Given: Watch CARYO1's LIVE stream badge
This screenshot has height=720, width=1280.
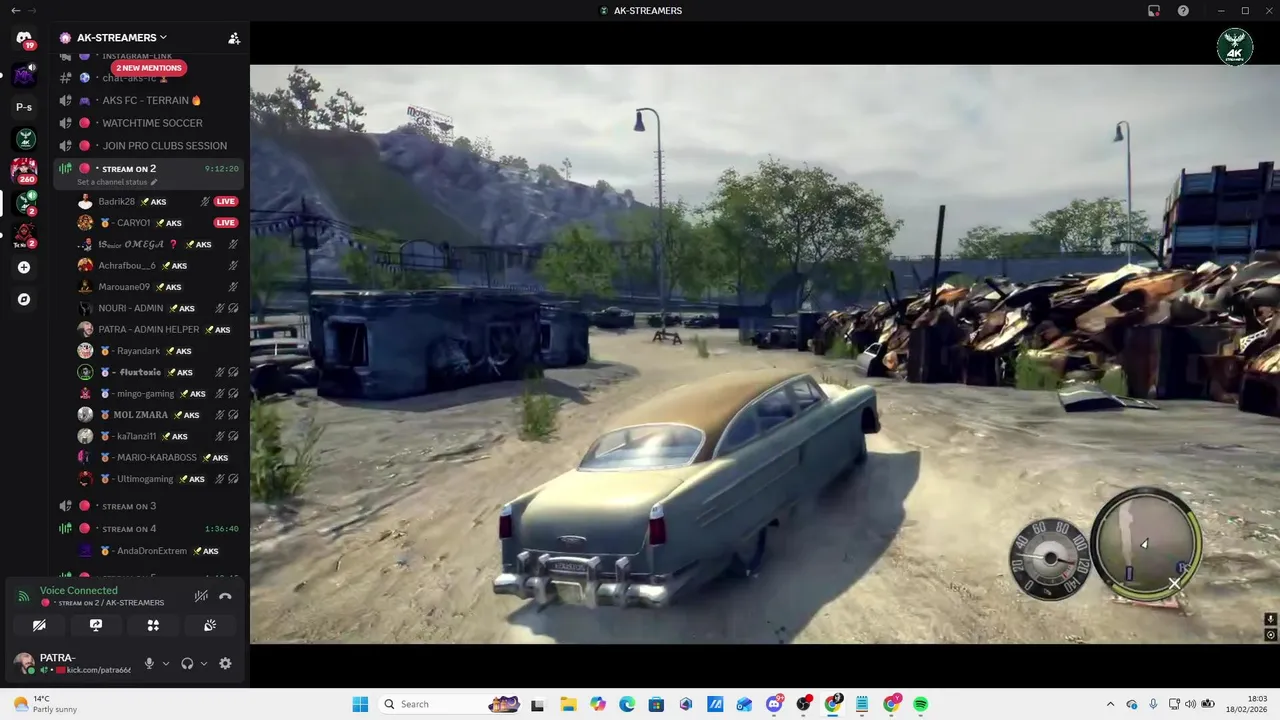Looking at the screenshot, I should click(x=226, y=223).
